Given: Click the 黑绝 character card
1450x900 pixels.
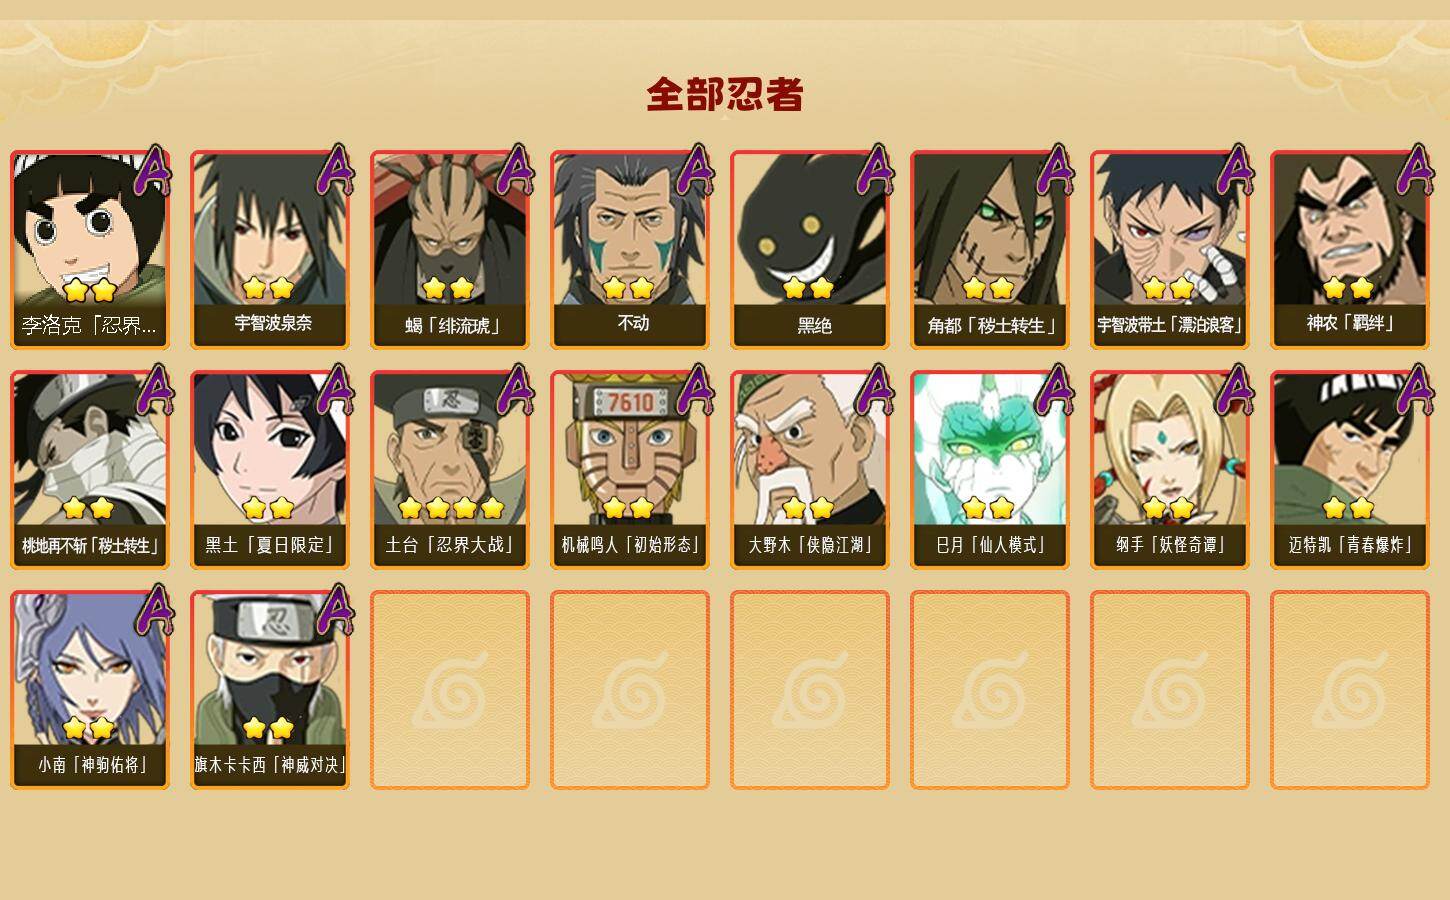Looking at the screenshot, I should [810, 250].
